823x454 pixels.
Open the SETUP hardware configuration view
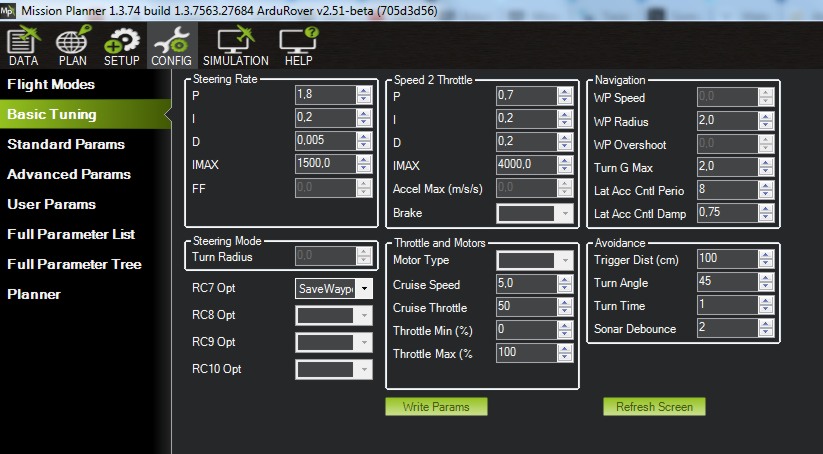tap(122, 47)
